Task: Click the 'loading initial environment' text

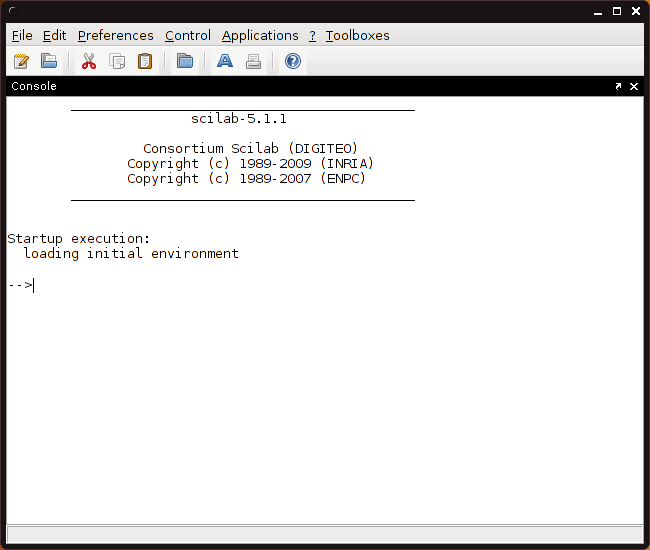Action: coord(131,253)
